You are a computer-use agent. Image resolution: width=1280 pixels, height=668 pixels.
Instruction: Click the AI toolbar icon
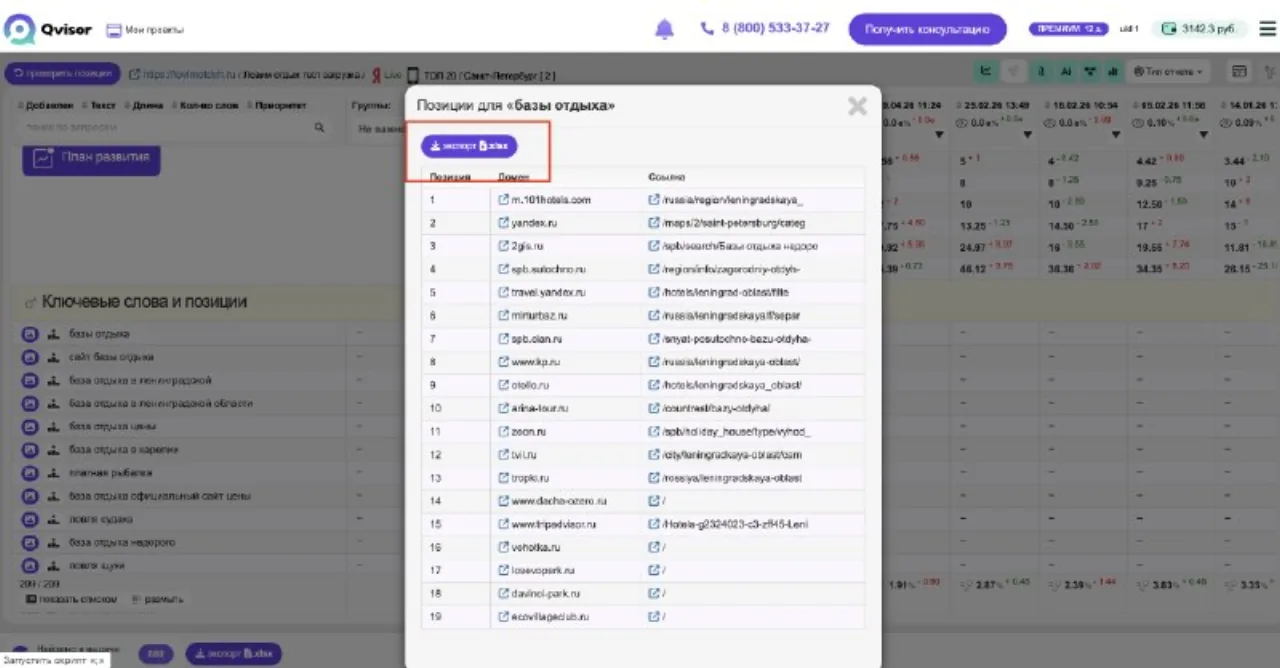point(1066,71)
